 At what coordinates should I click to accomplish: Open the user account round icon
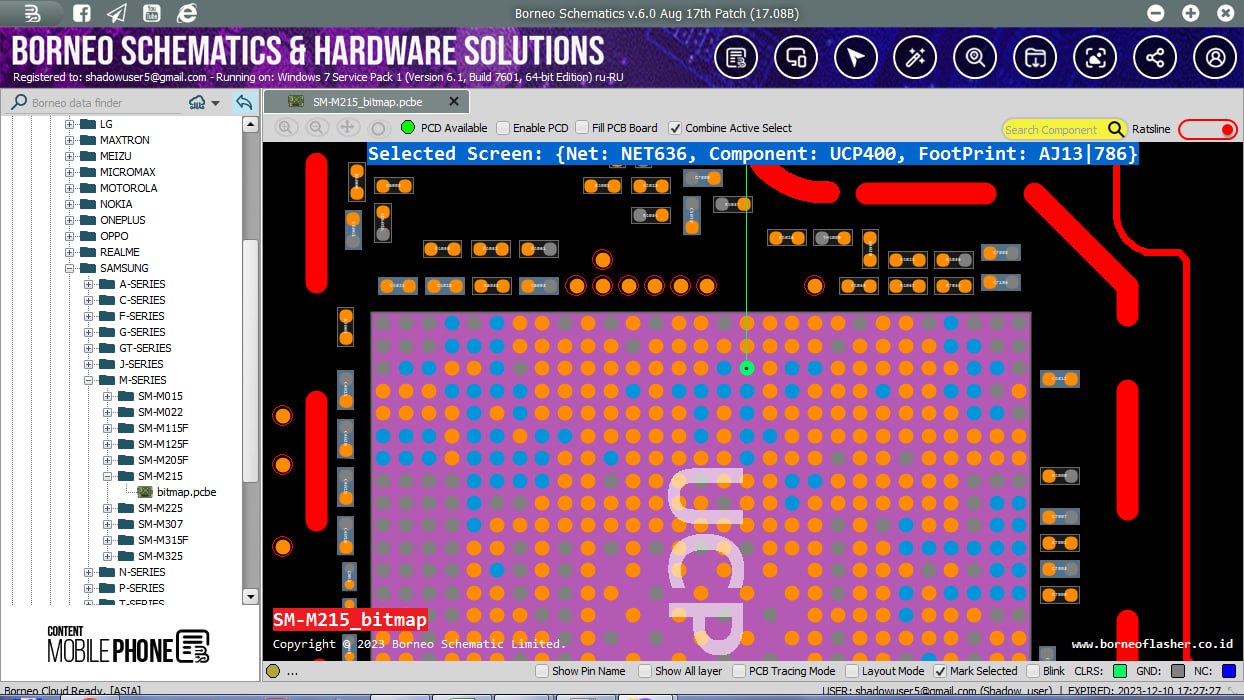point(1216,58)
